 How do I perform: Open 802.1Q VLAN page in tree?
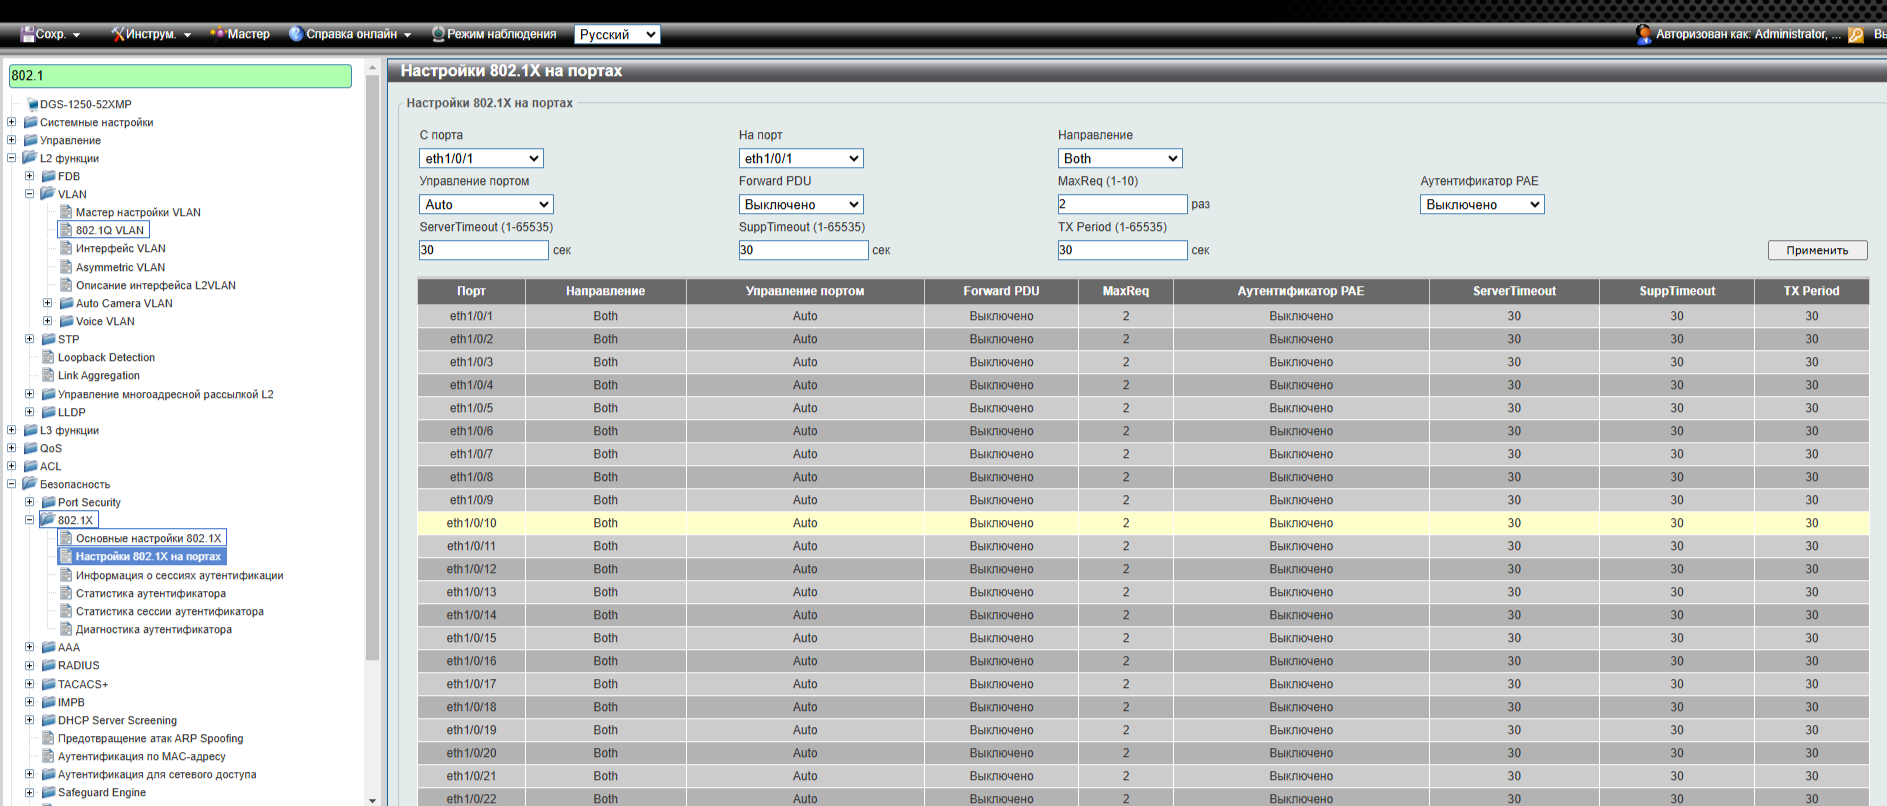coord(109,230)
